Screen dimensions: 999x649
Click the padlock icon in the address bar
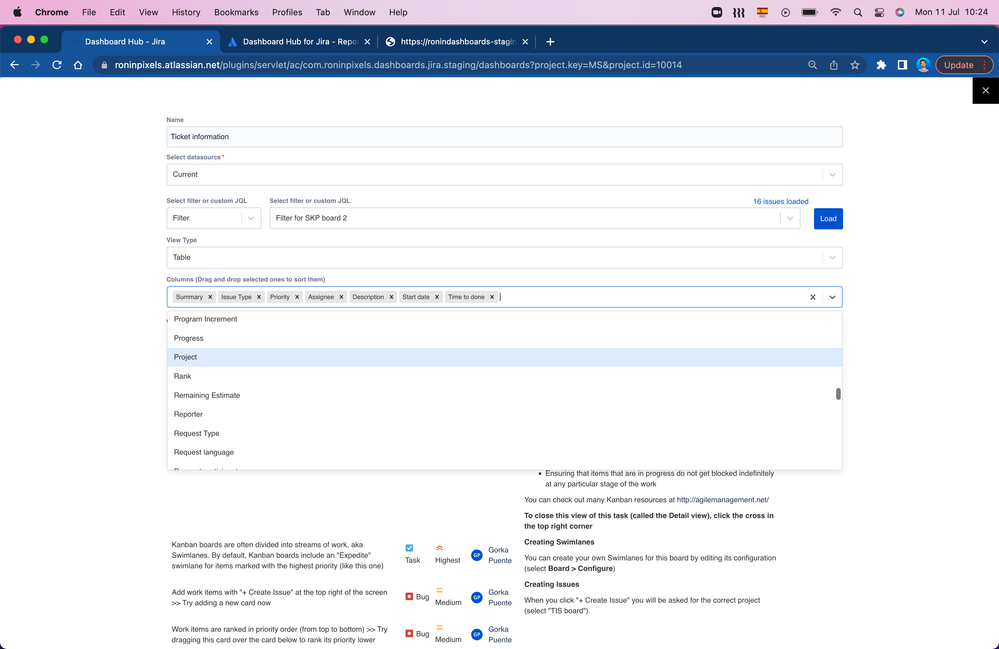pyautogui.click(x=104, y=64)
